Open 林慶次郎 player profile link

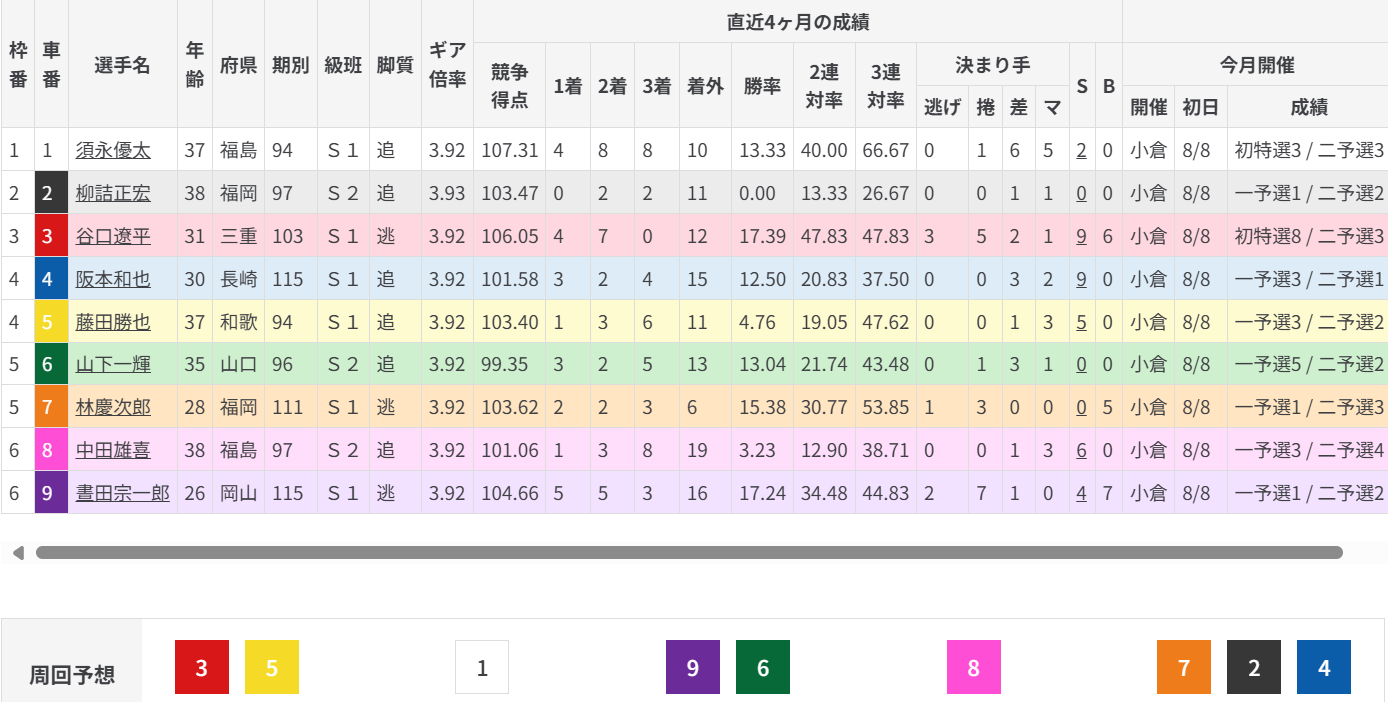click(113, 407)
